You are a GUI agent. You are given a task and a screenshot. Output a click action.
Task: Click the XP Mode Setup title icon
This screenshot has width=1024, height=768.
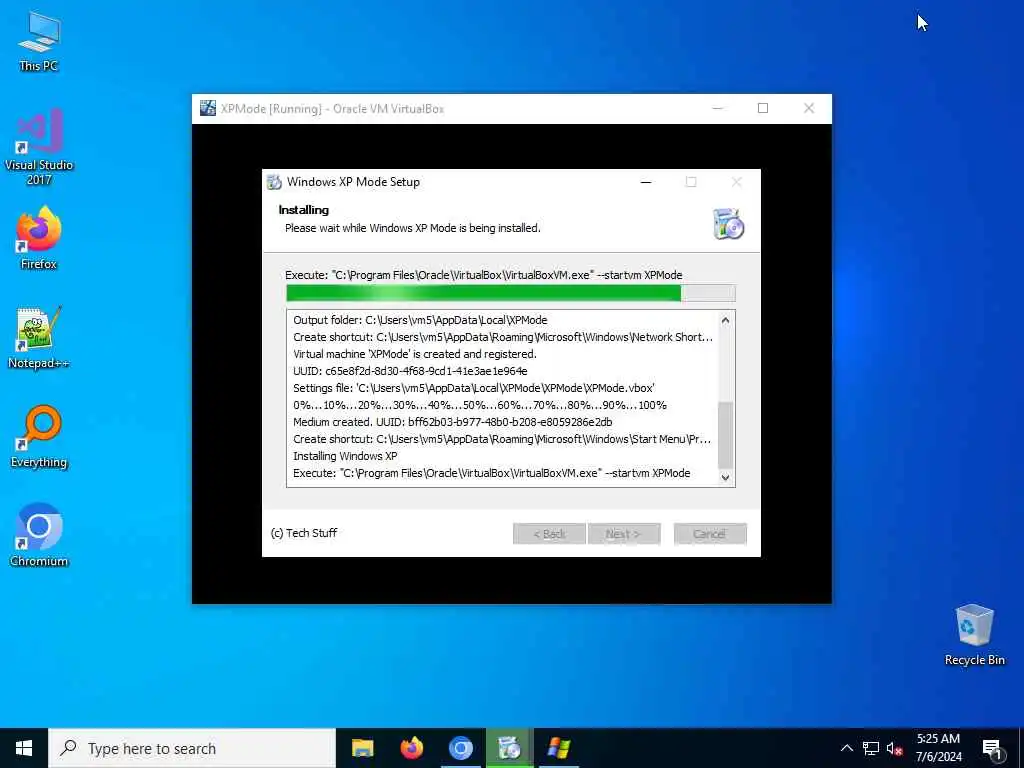274,182
